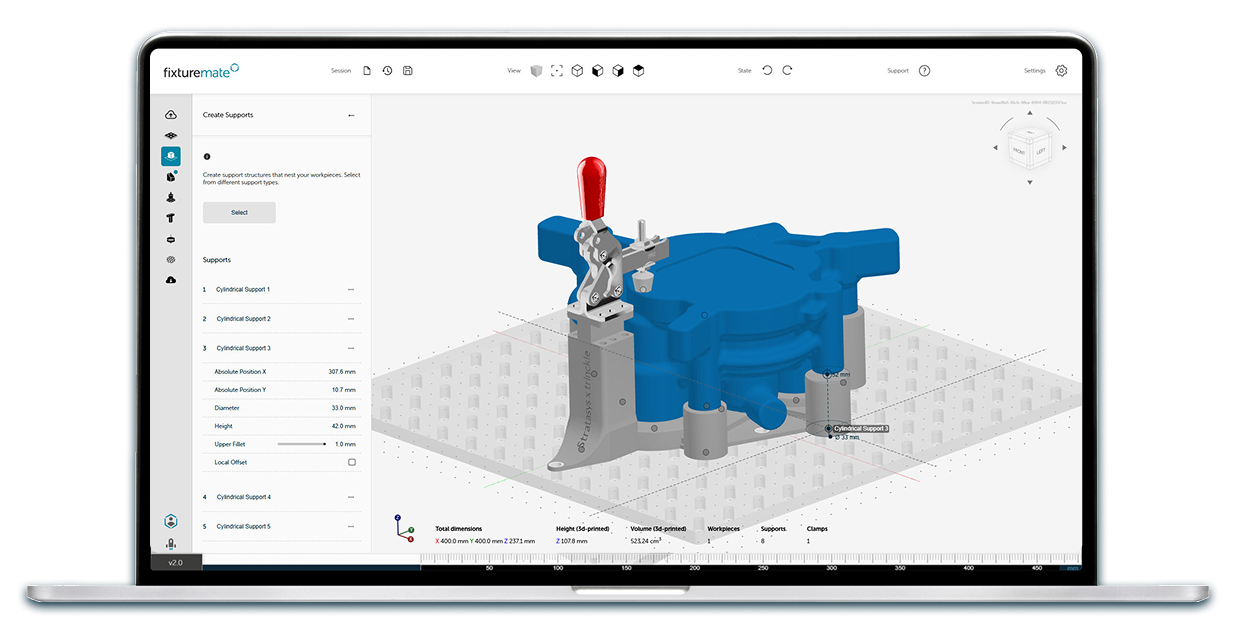Save the session with floppy icon
Image resolution: width=1235 pixels, height=640 pixels.
pos(407,71)
